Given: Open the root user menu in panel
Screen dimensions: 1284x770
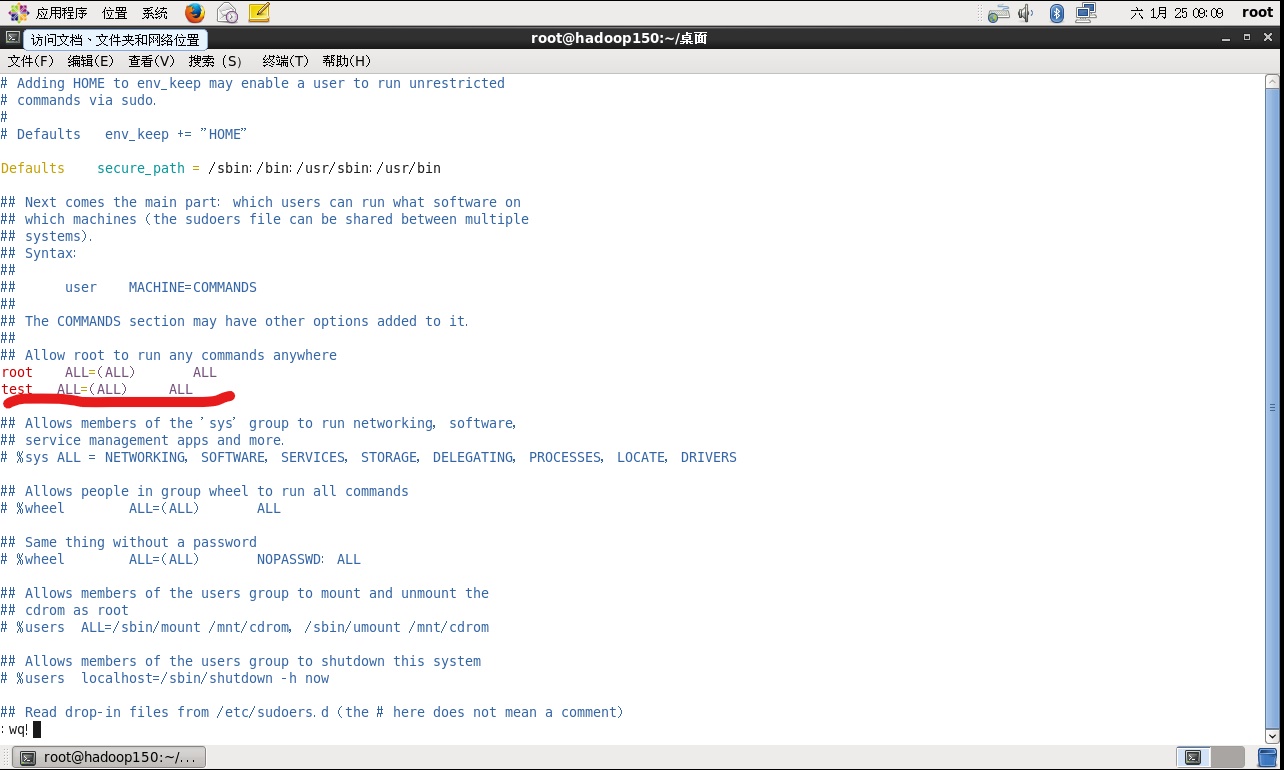Looking at the screenshot, I should click(1257, 13).
